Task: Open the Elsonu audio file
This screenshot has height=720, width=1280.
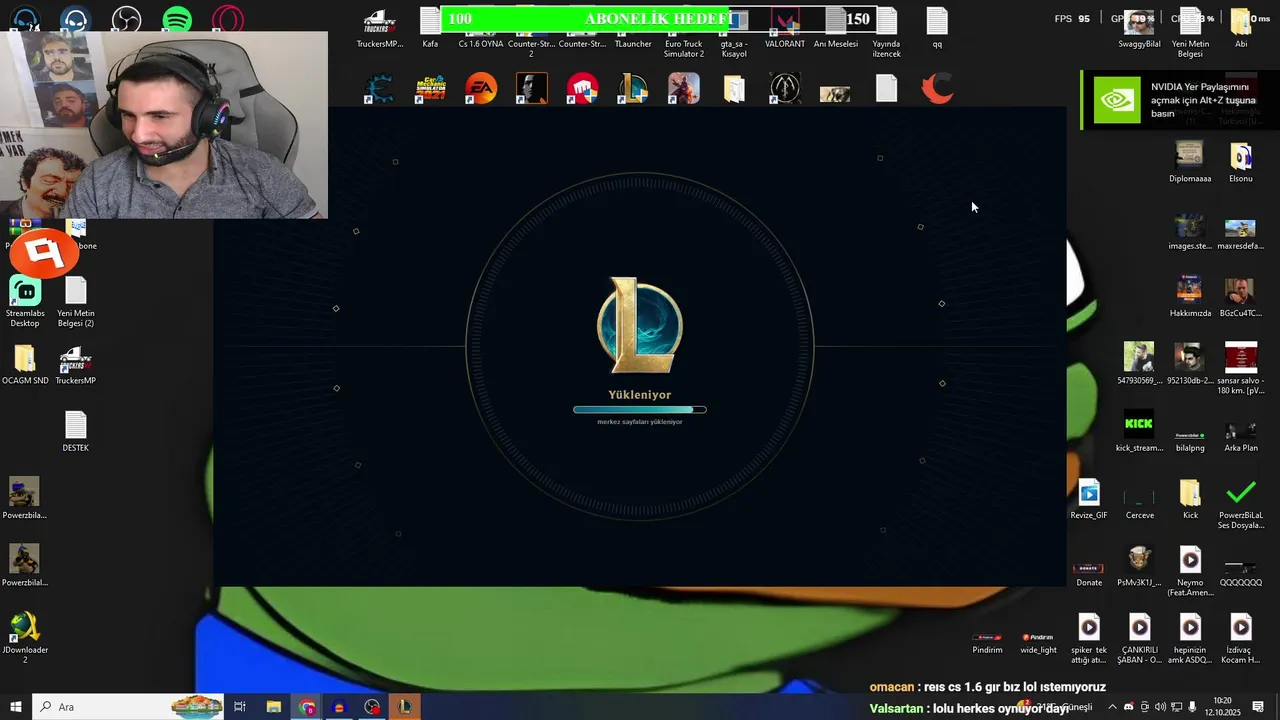Action: coord(1241,162)
